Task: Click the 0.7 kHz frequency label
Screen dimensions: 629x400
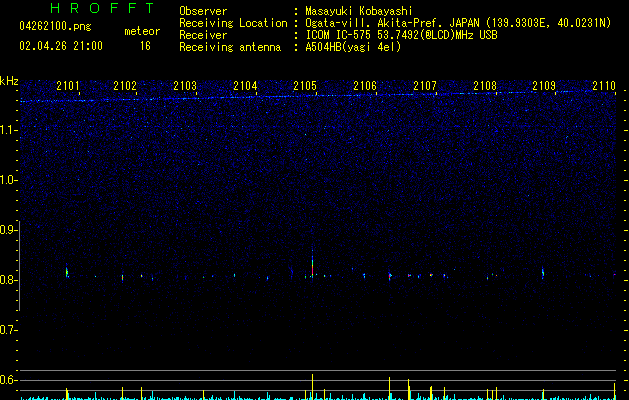Action: 8,330
